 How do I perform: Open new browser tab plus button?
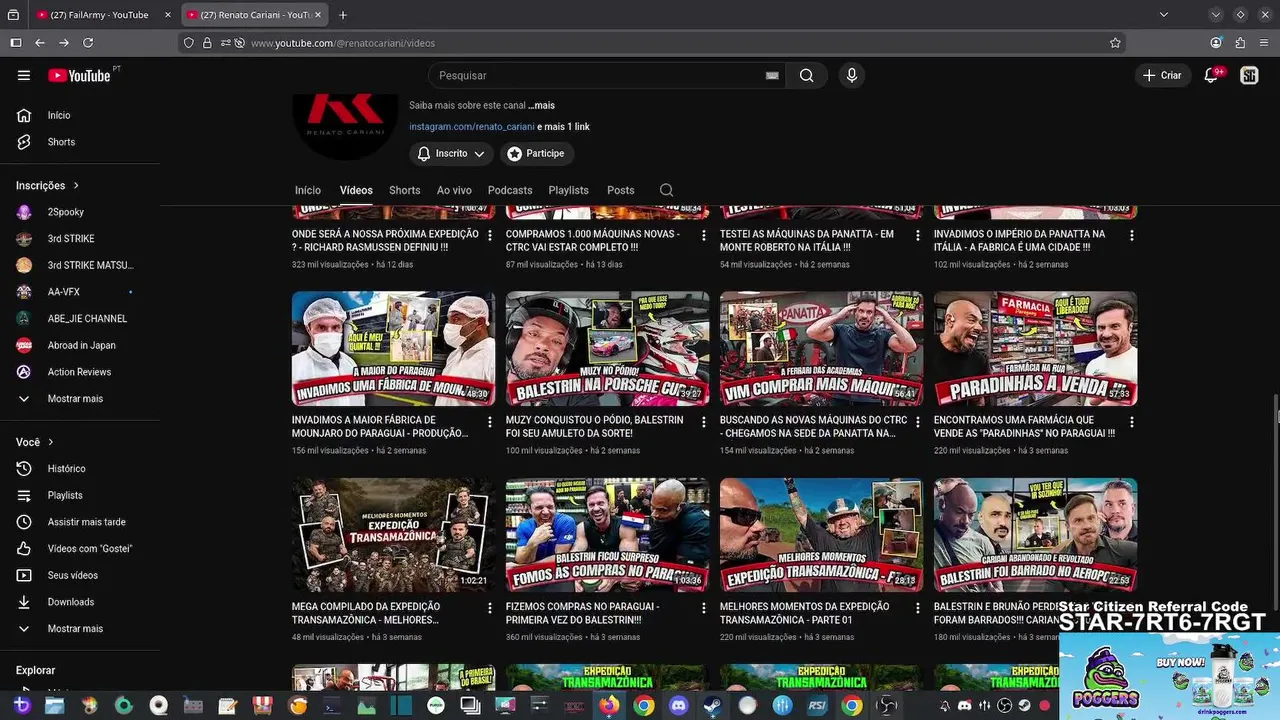tap(343, 15)
